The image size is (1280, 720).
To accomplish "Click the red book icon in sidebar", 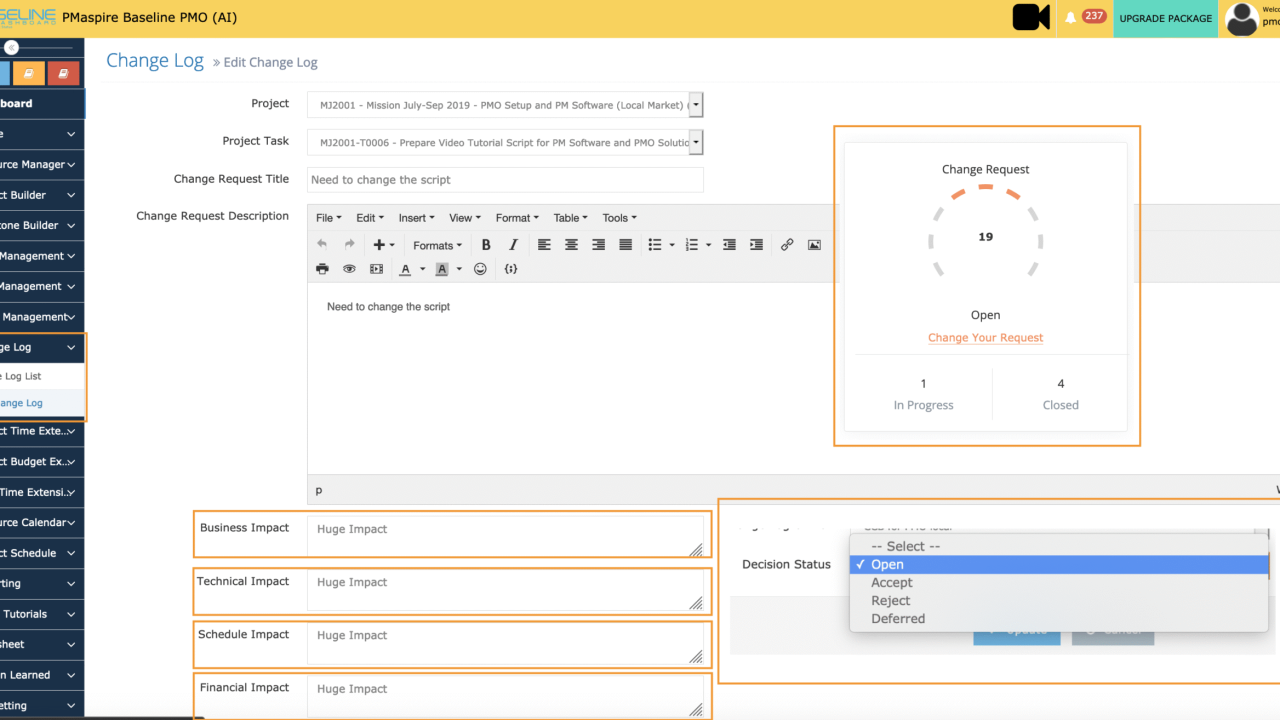I will click(63, 73).
